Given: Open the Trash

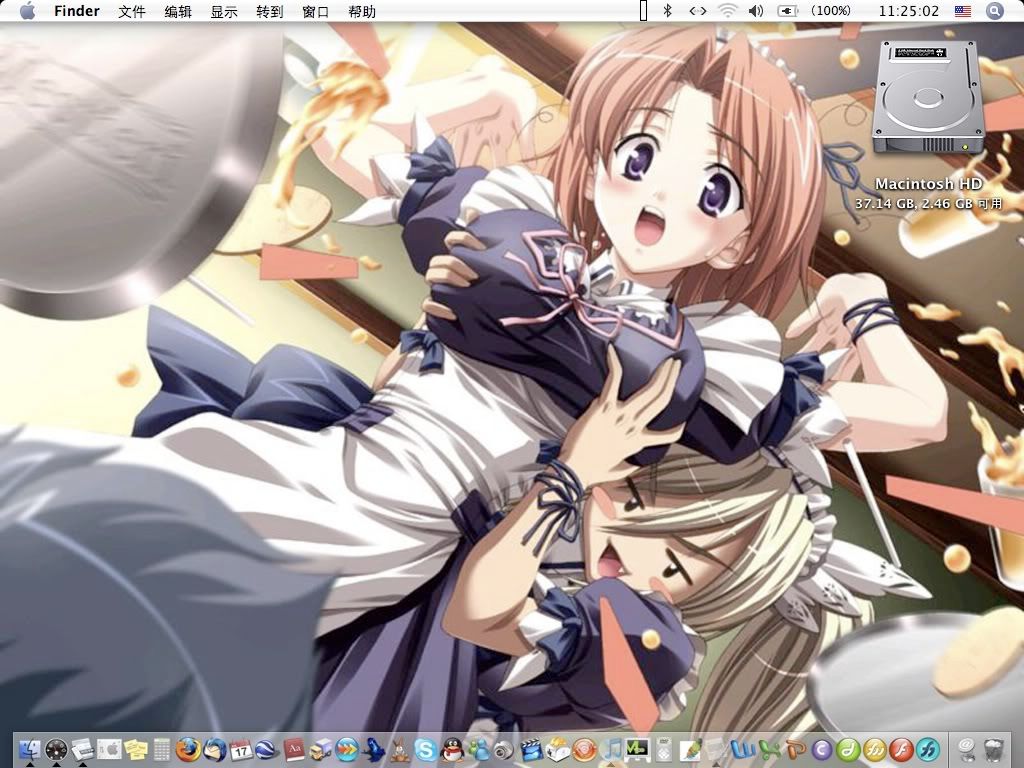Looking at the screenshot, I should point(993,749).
